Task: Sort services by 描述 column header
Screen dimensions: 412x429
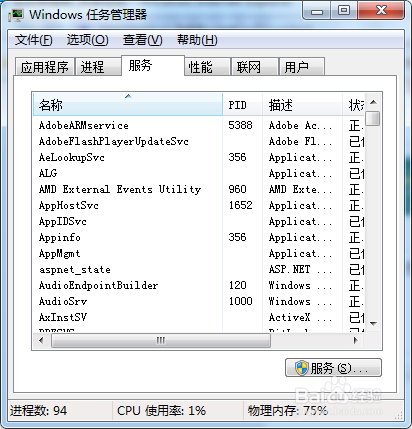Action: point(302,105)
